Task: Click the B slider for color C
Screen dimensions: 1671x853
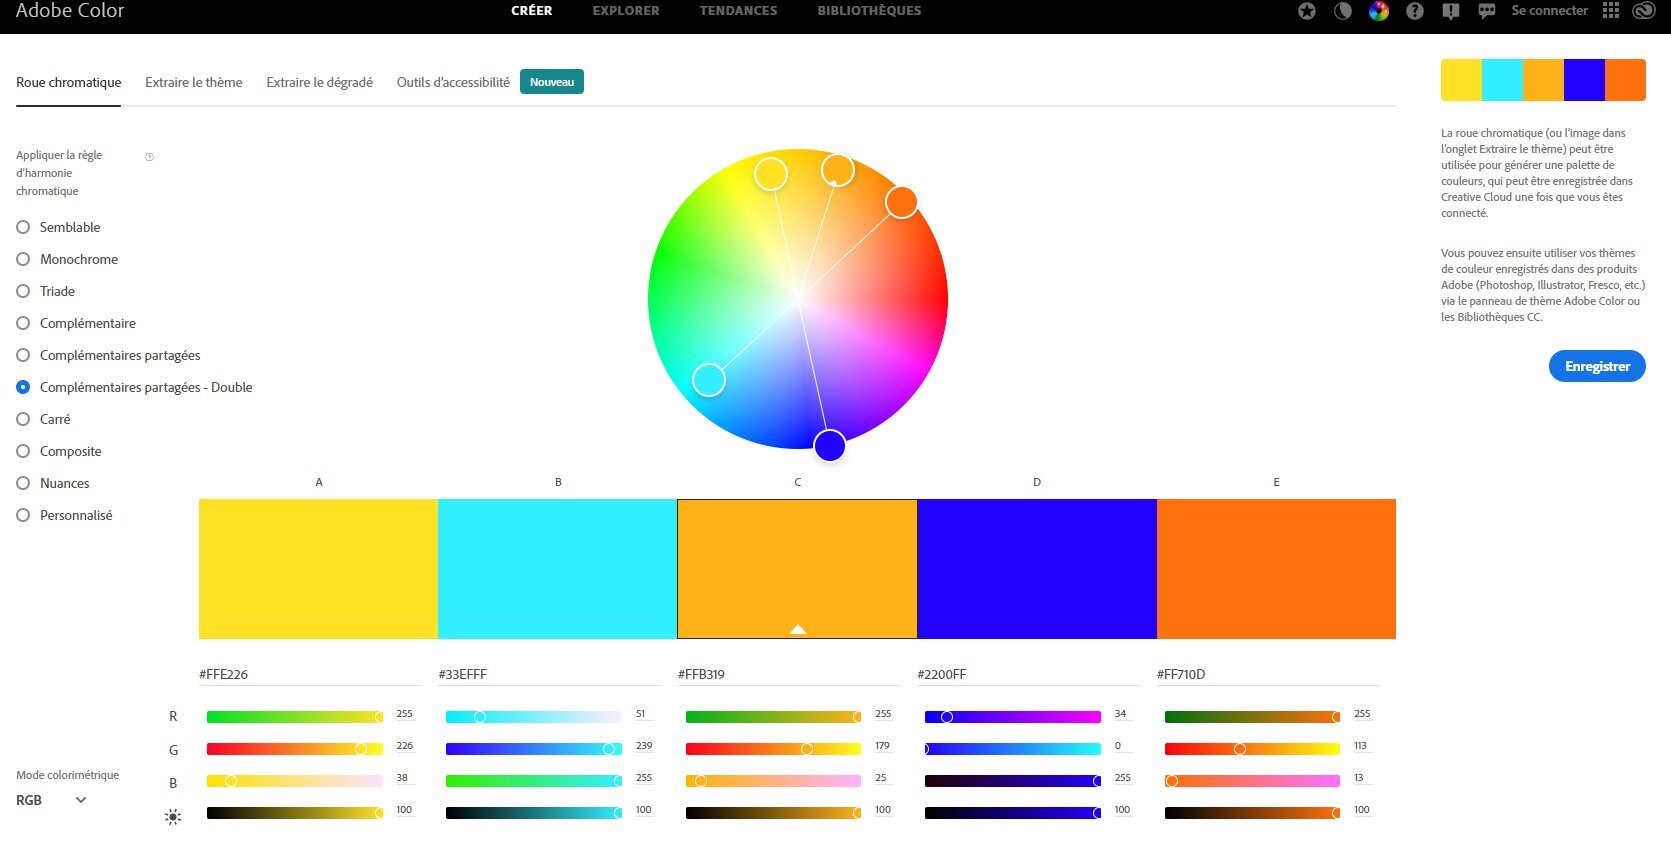Action: coord(773,781)
